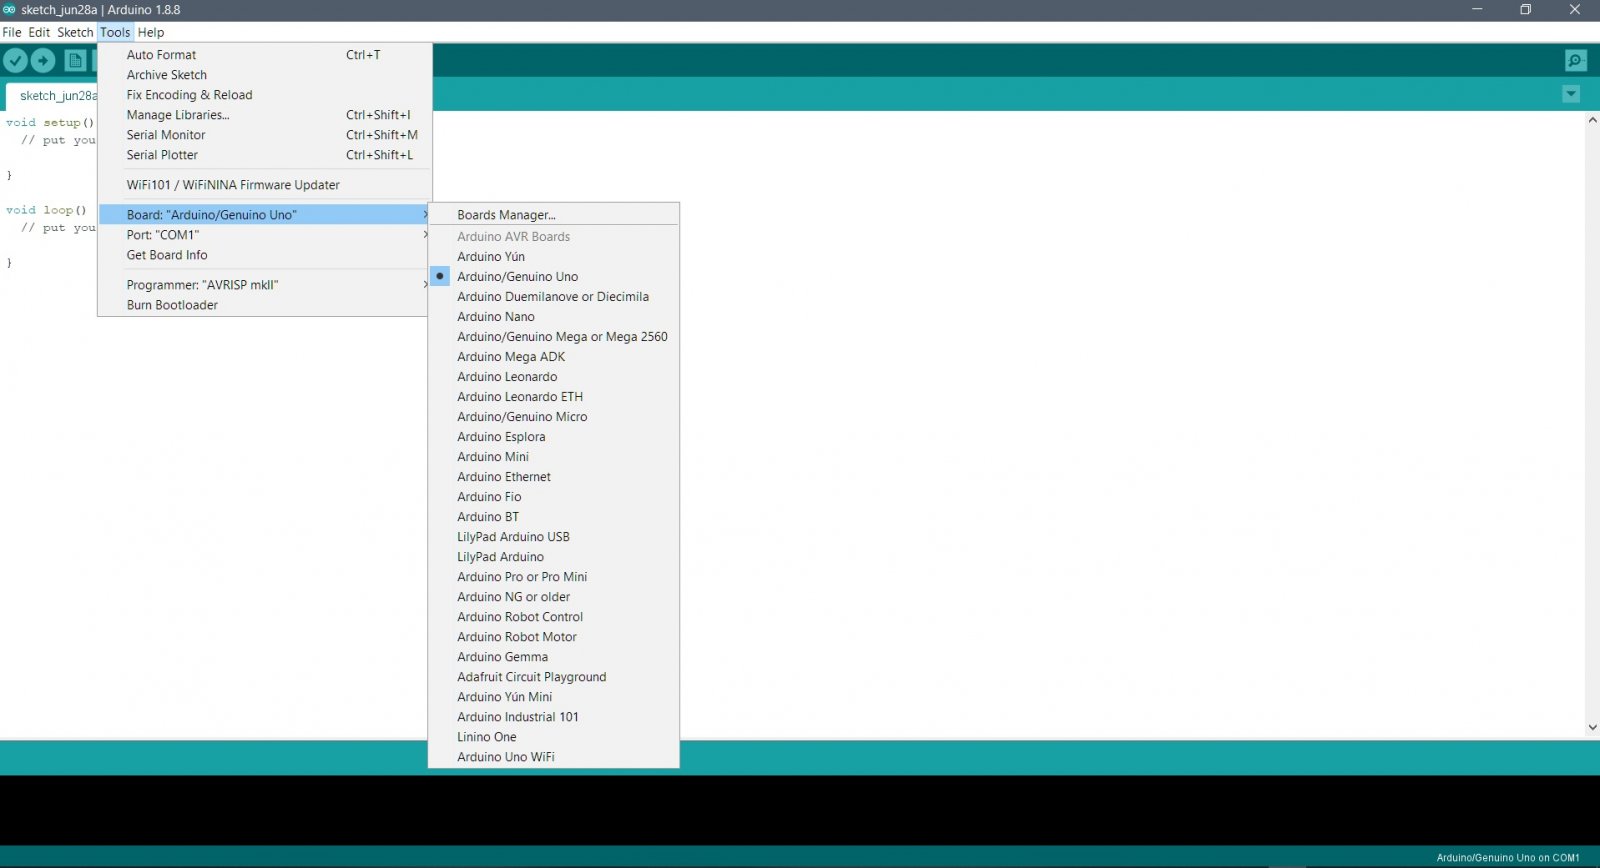
Task: Click Get Board Info
Action: click(264, 255)
